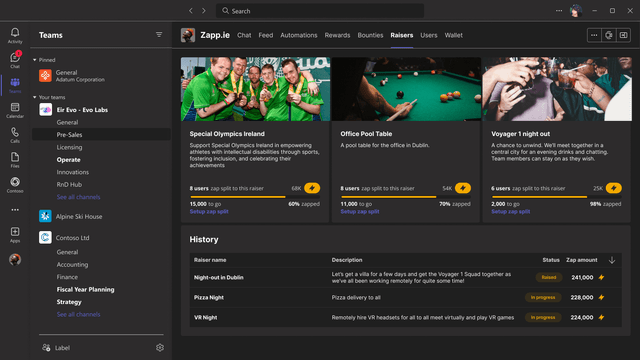Open the Wallet tab
The height and width of the screenshot is (360, 640).
pos(453,36)
